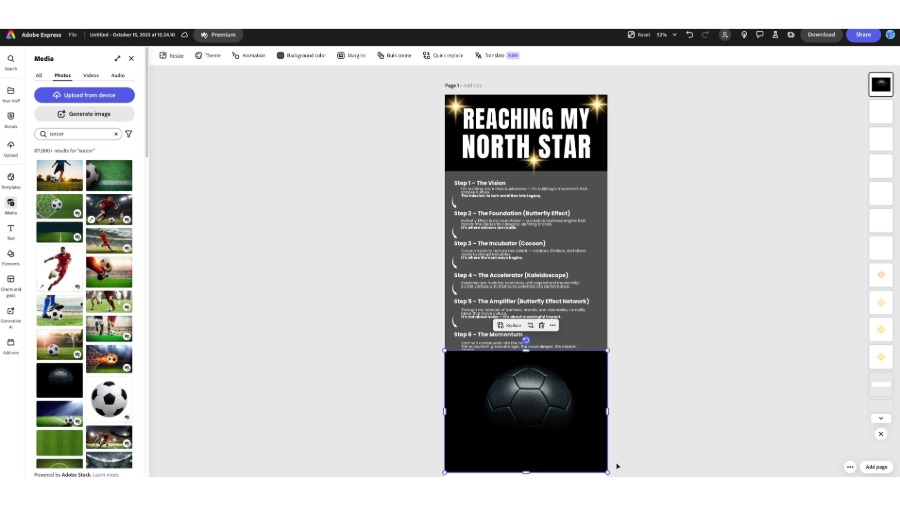This screenshot has width=900, height=506.
Task: Open the Theme options
Action: pos(208,56)
